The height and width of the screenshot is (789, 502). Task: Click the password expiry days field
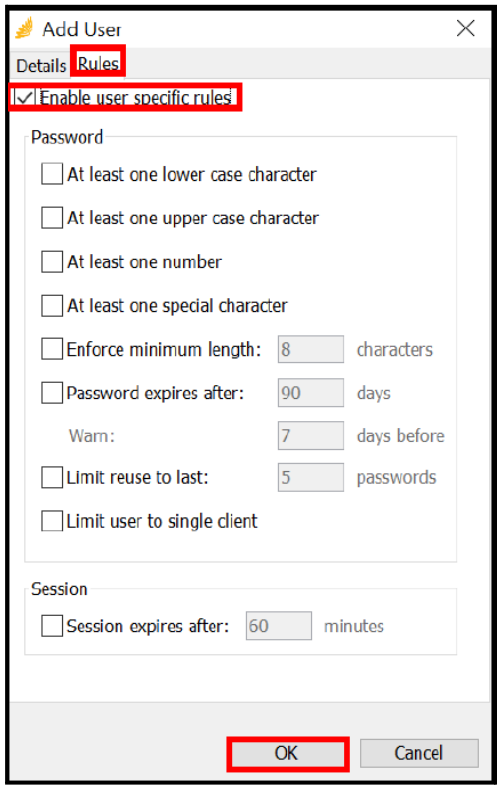pyautogui.click(x=310, y=392)
